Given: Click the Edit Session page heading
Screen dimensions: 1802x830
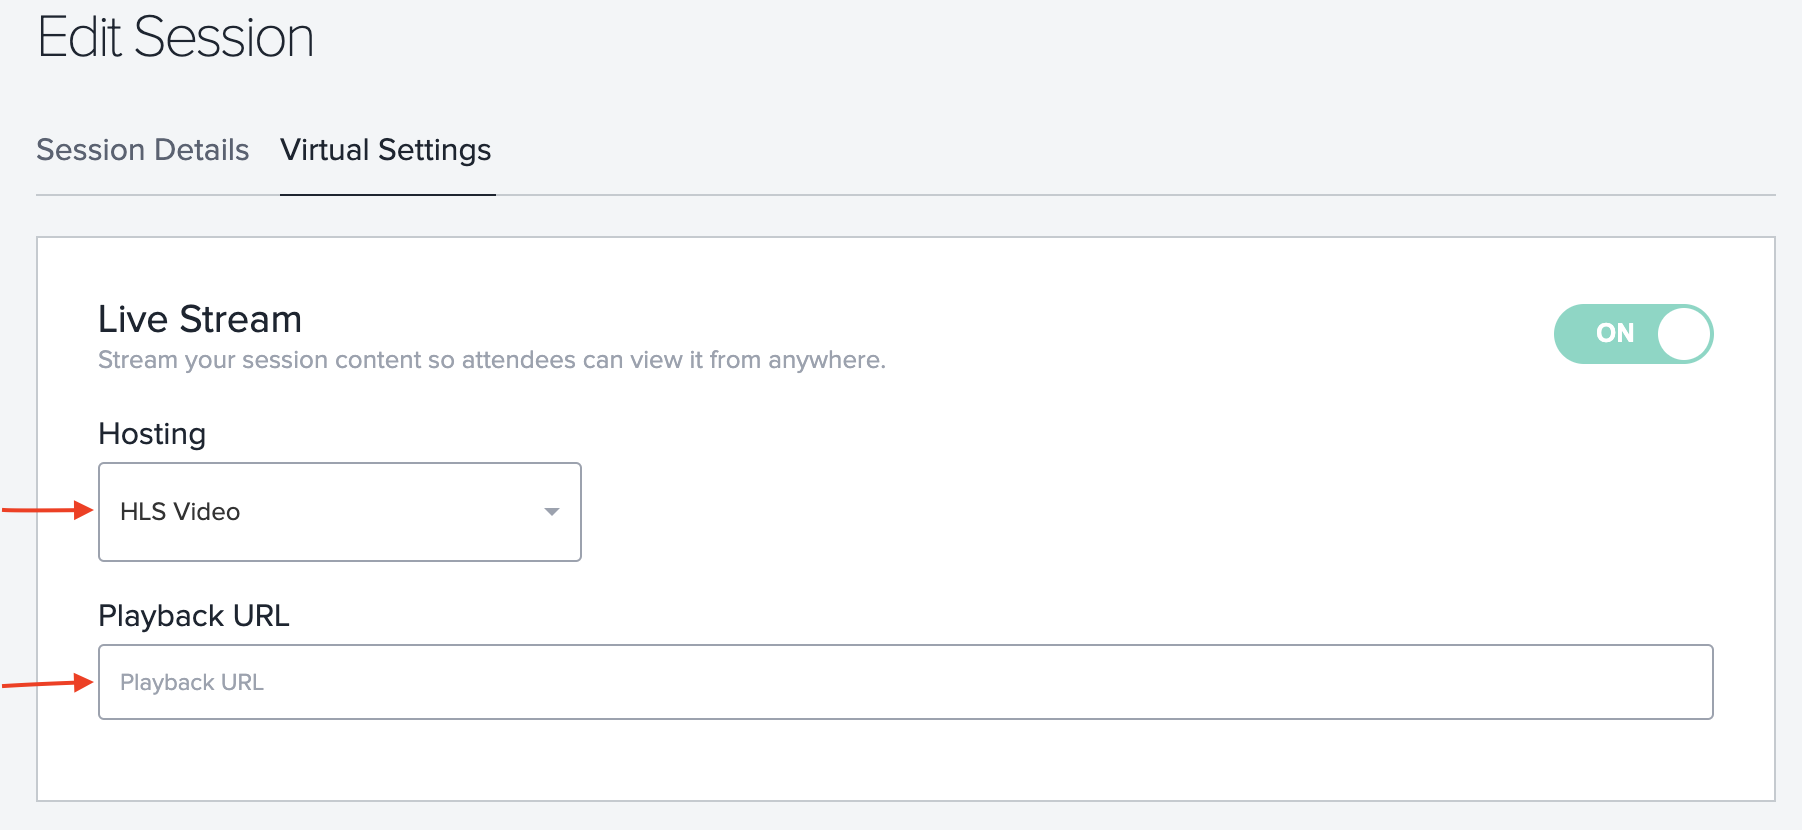Looking at the screenshot, I should coord(176,38).
